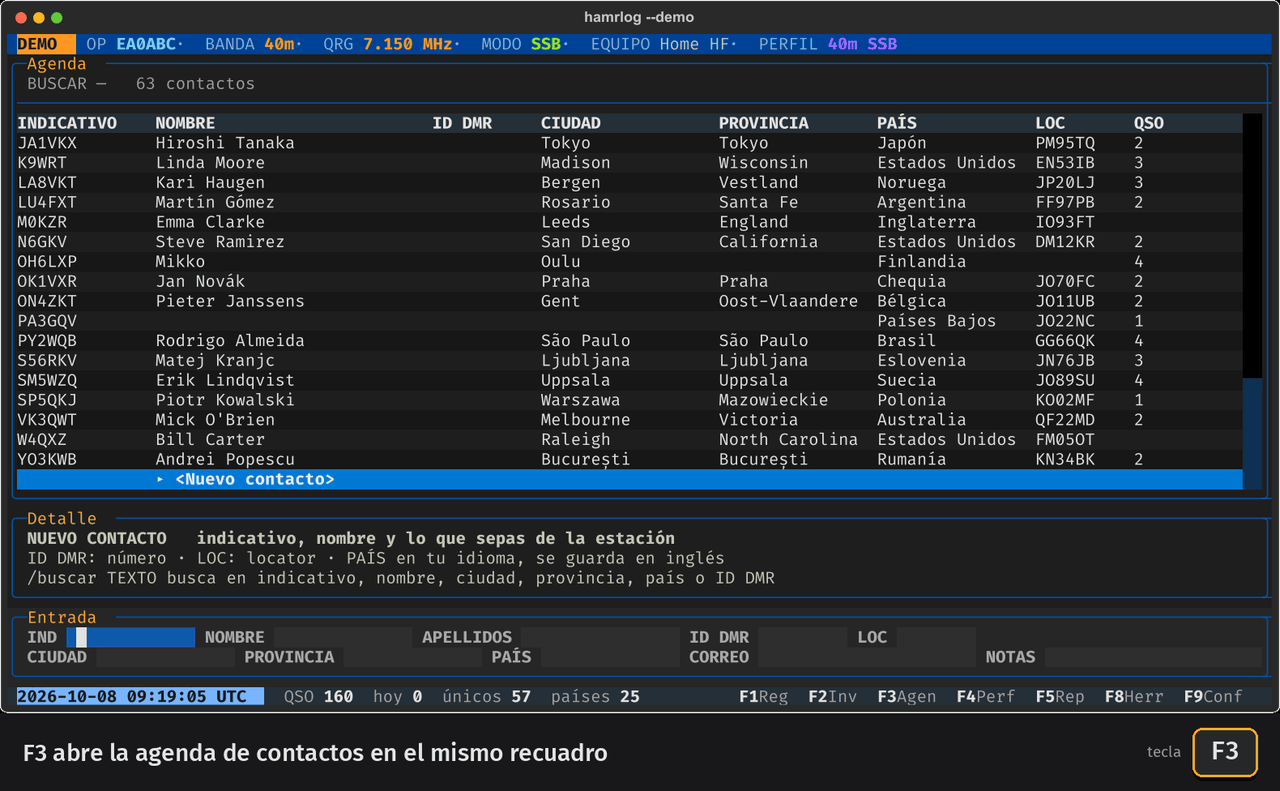The height and width of the screenshot is (791, 1280).
Task: Select the JA1VKX contact row
Action: (x=630, y=143)
